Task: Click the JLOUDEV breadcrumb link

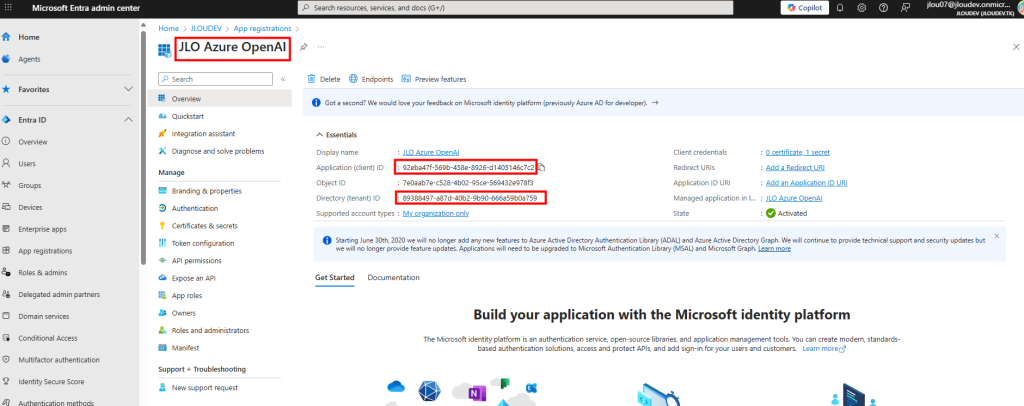Action: [x=206, y=29]
